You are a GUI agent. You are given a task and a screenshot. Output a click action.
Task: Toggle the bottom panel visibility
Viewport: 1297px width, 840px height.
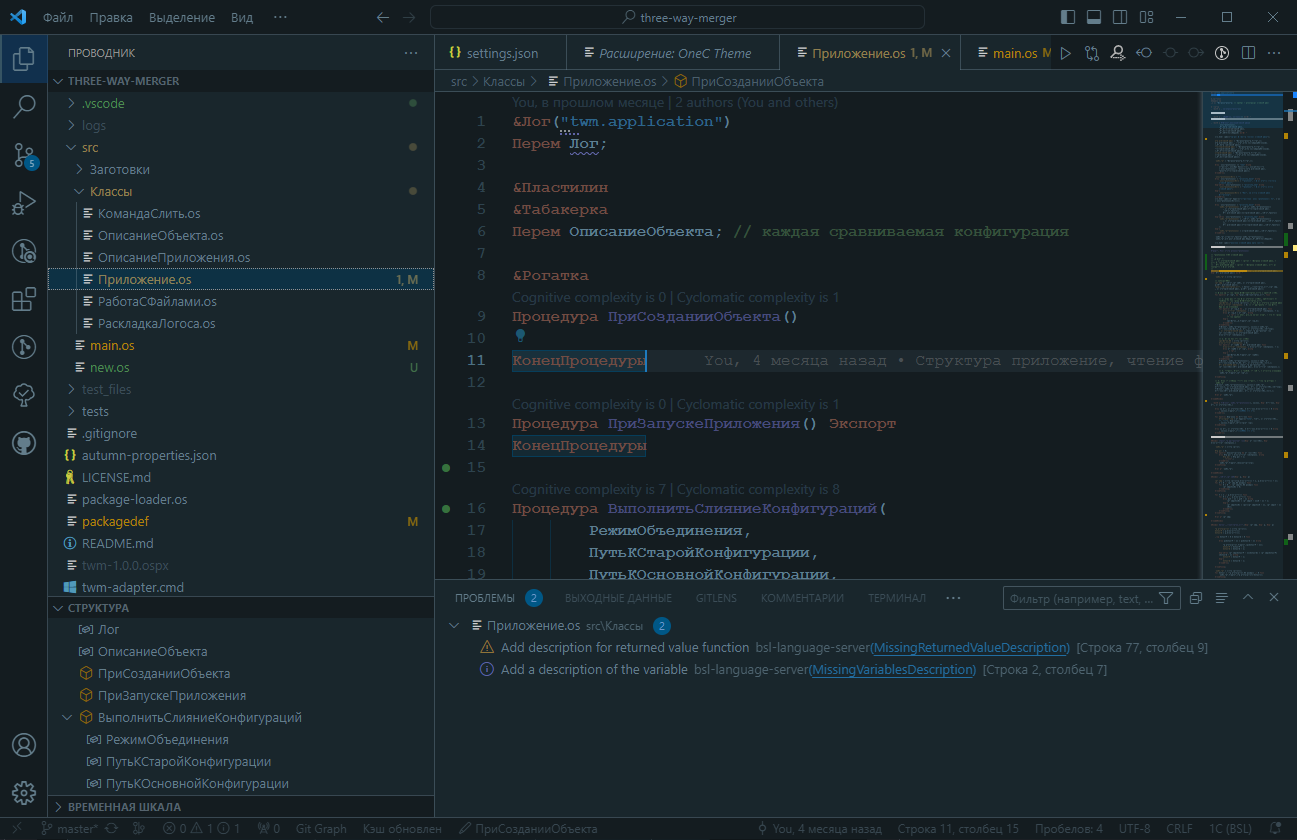[1094, 17]
